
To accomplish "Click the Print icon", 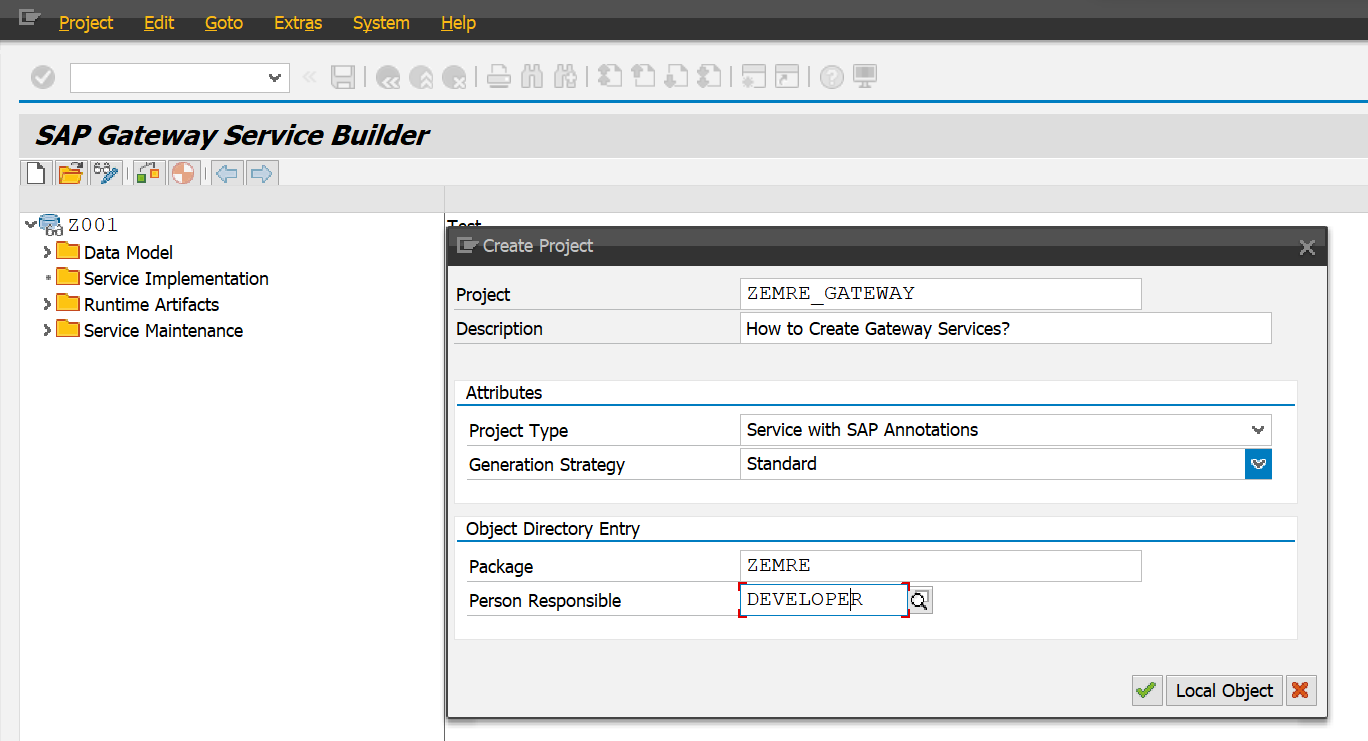I will coord(499,77).
